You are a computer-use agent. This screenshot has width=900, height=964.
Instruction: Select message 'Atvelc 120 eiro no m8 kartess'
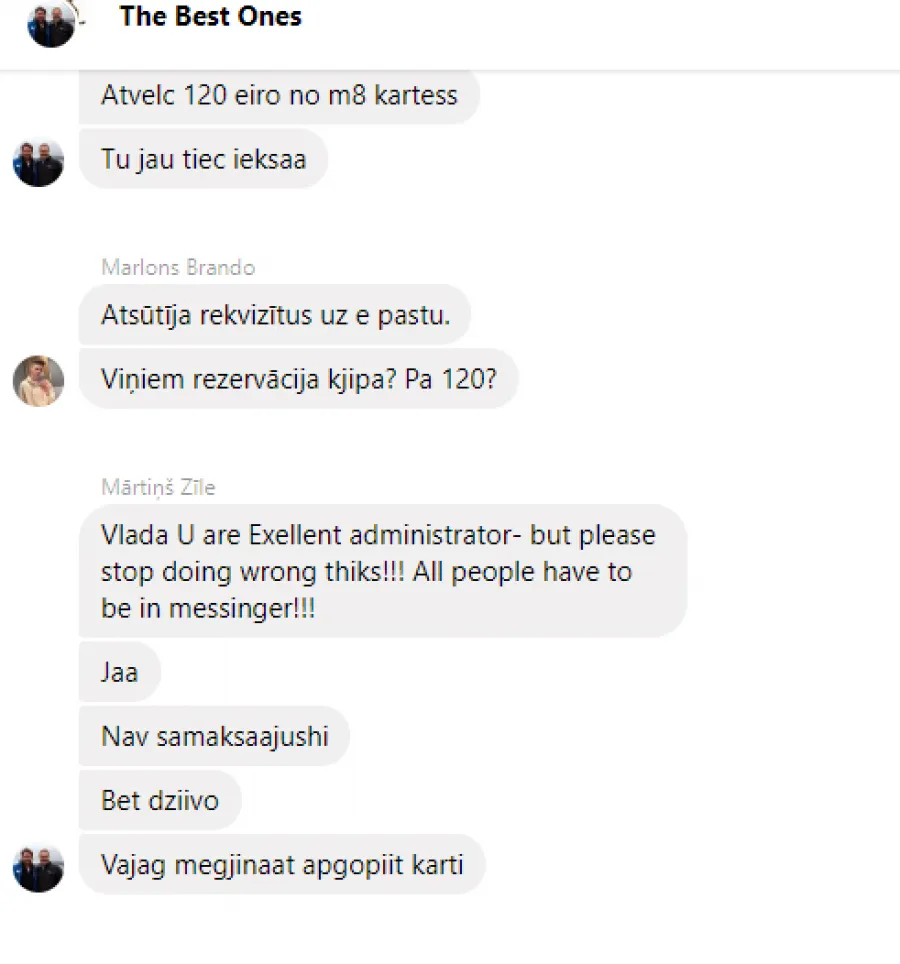[279, 95]
